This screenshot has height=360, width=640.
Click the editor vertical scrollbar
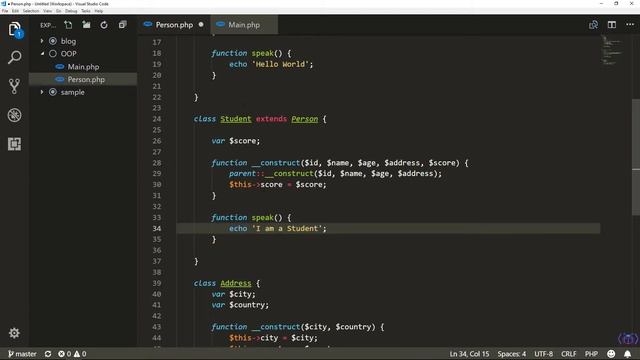click(x=636, y=157)
